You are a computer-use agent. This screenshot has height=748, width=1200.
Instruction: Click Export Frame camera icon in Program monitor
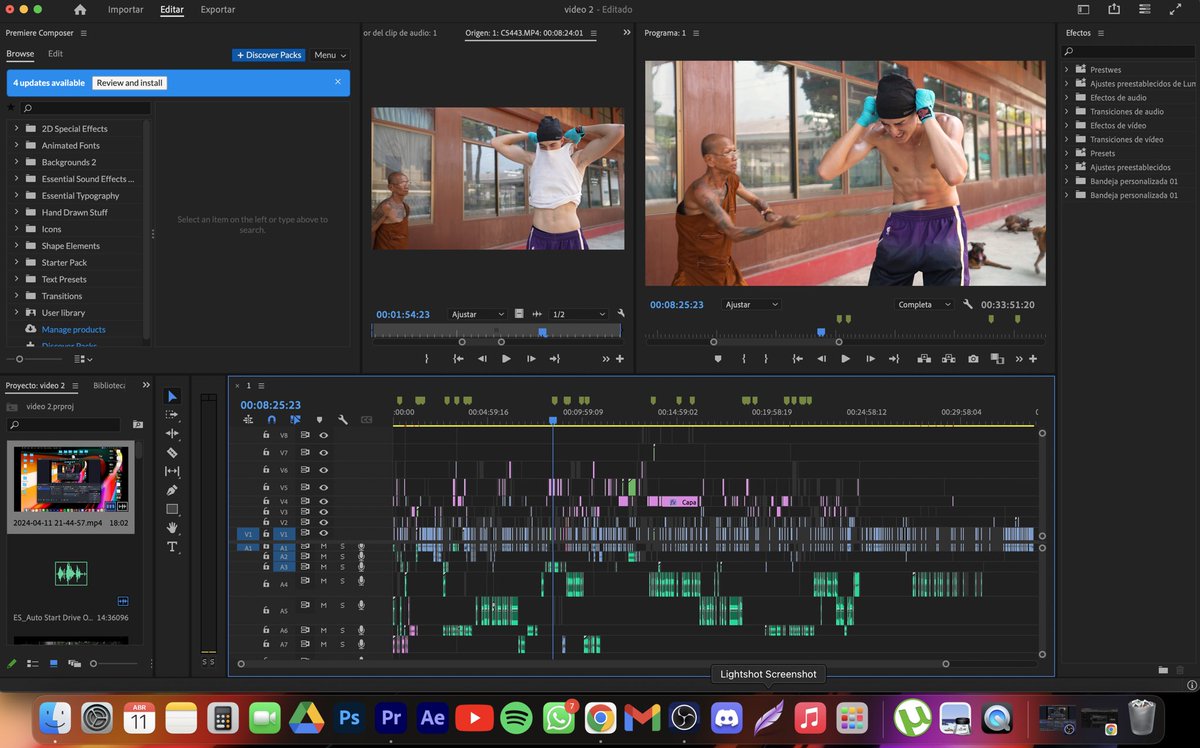coord(973,359)
